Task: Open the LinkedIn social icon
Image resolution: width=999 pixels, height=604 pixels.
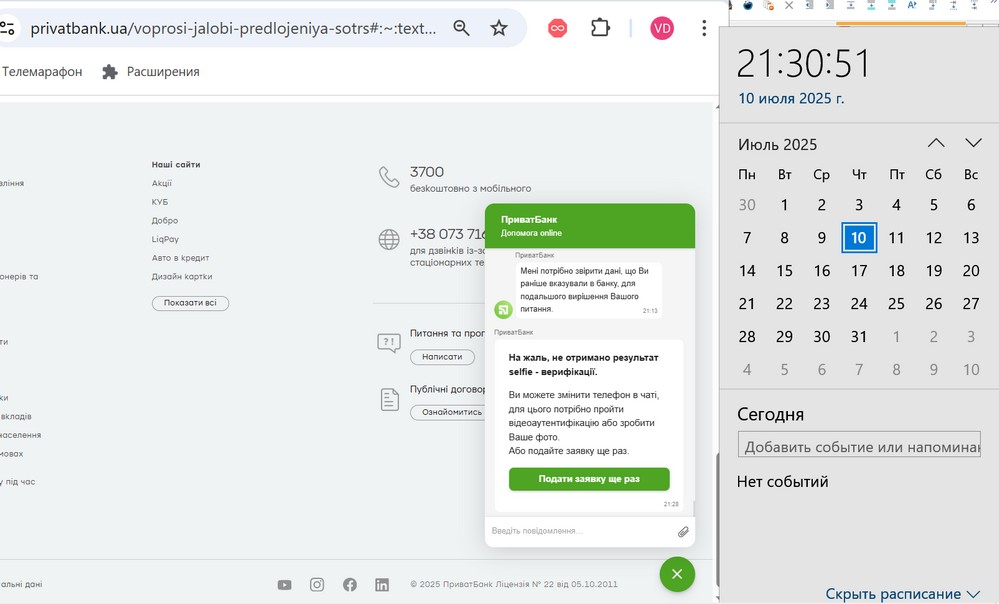Action: (x=382, y=585)
